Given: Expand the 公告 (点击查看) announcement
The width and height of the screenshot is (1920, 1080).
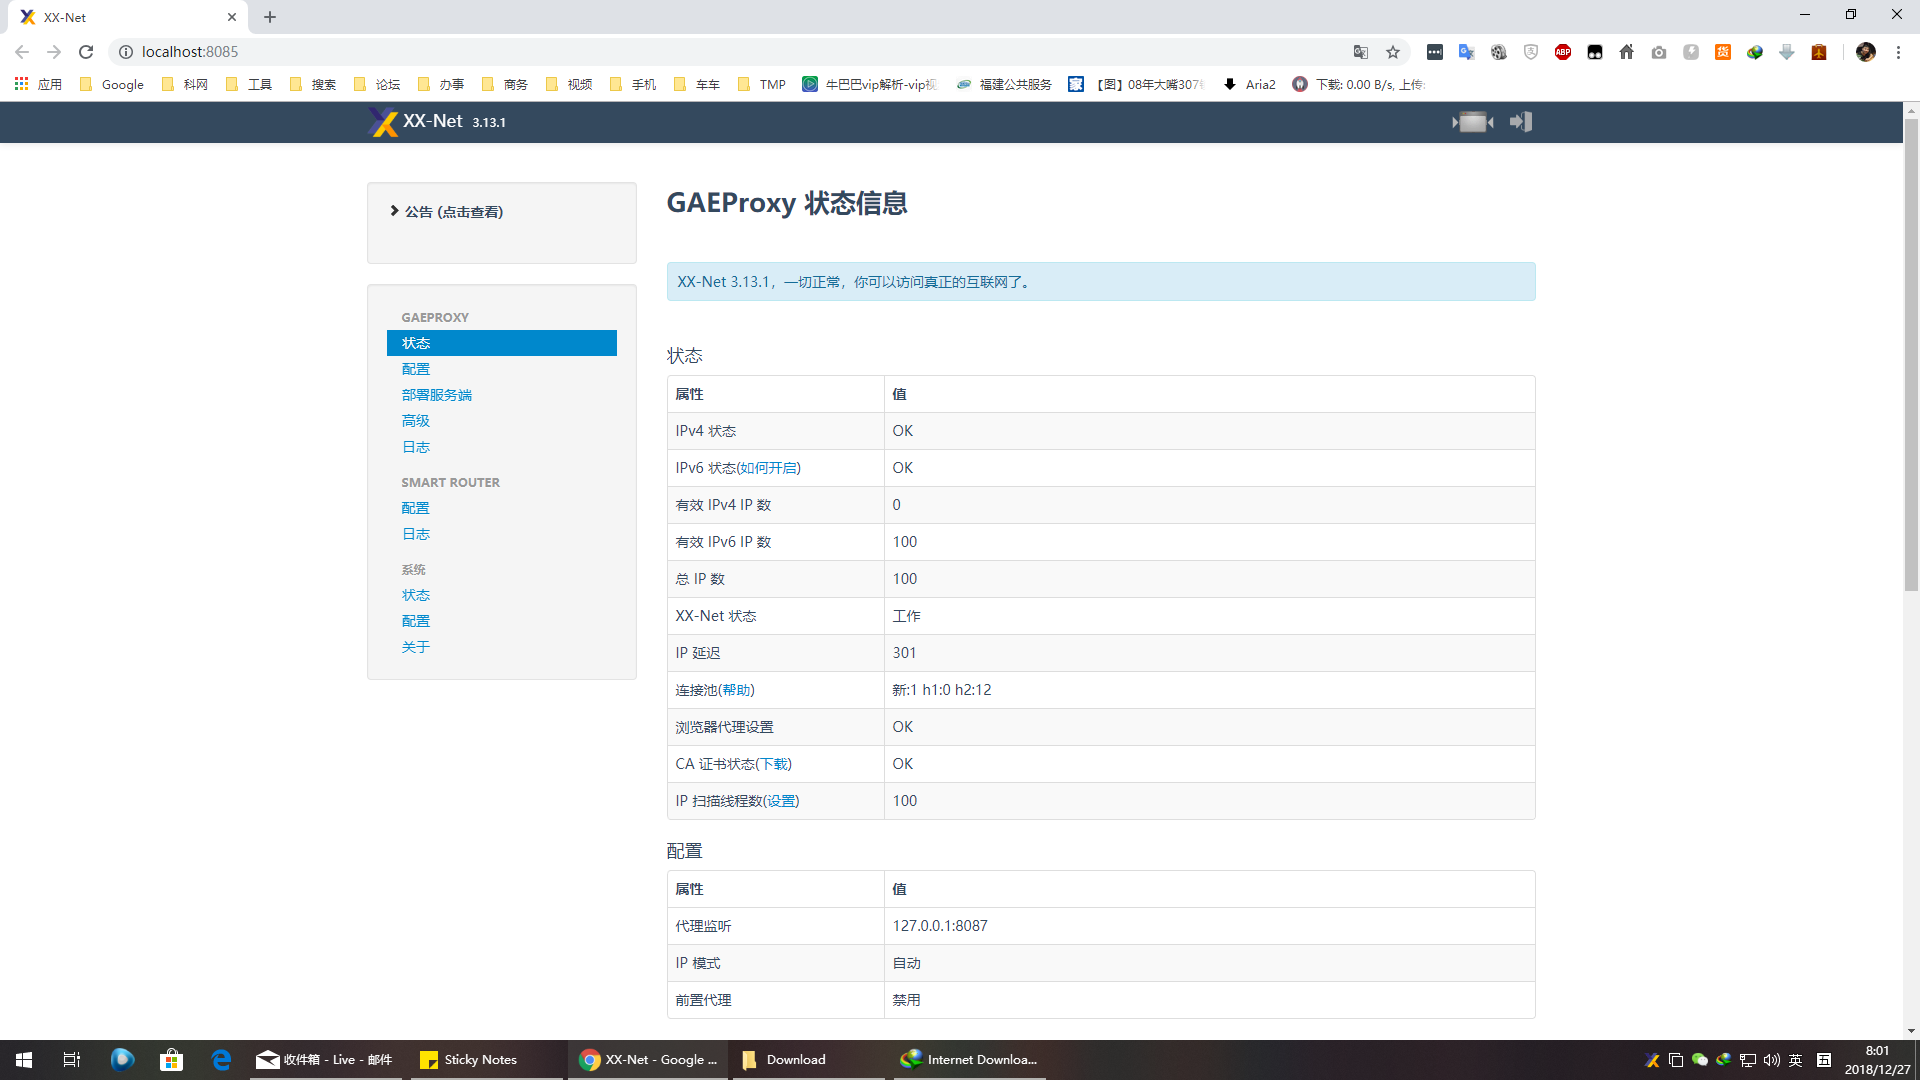Looking at the screenshot, I should point(447,212).
